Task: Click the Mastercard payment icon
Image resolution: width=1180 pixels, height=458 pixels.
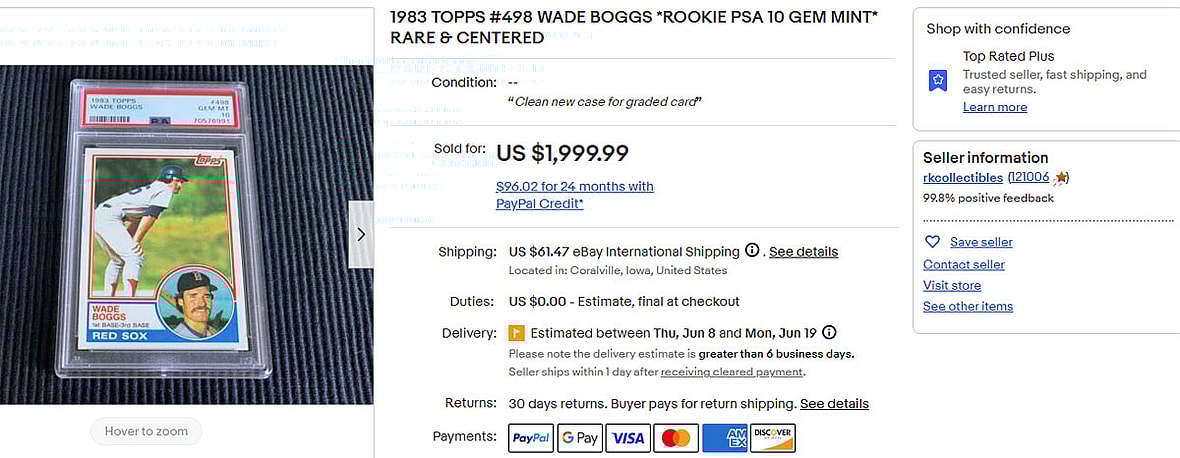Action: tap(676, 438)
